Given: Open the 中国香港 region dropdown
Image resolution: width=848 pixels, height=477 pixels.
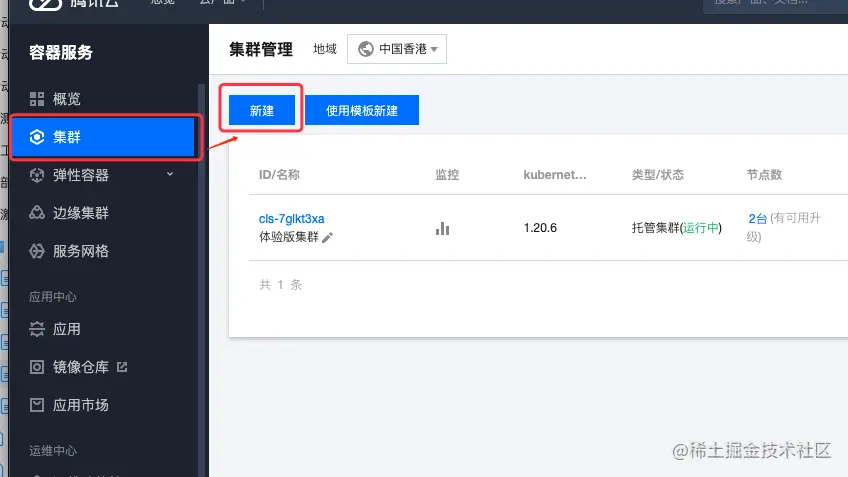Looking at the screenshot, I should (x=397, y=49).
